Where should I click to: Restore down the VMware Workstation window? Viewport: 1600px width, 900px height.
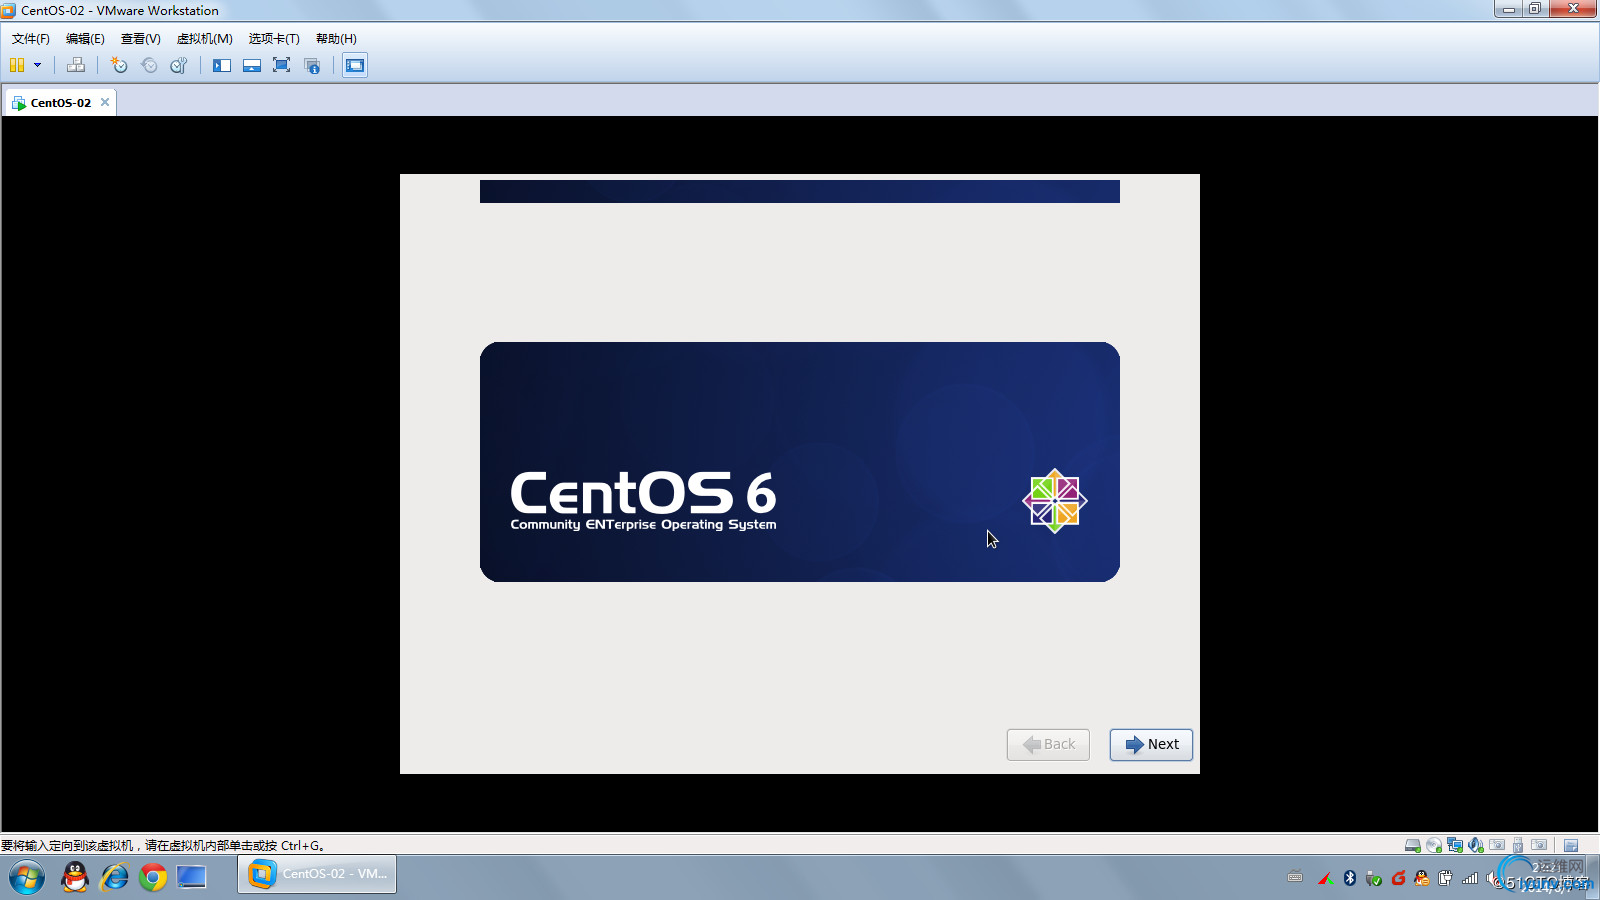(x=1535, y=9)
